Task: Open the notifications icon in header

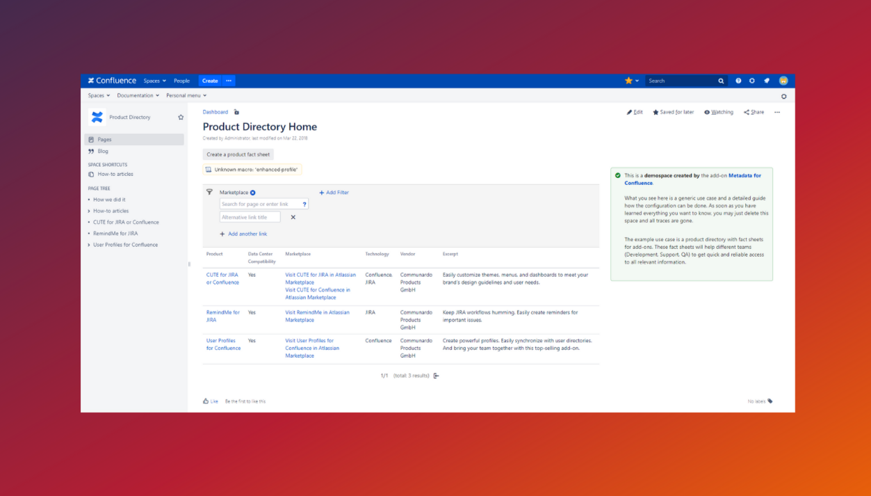Action: click(x=767, y=81)
